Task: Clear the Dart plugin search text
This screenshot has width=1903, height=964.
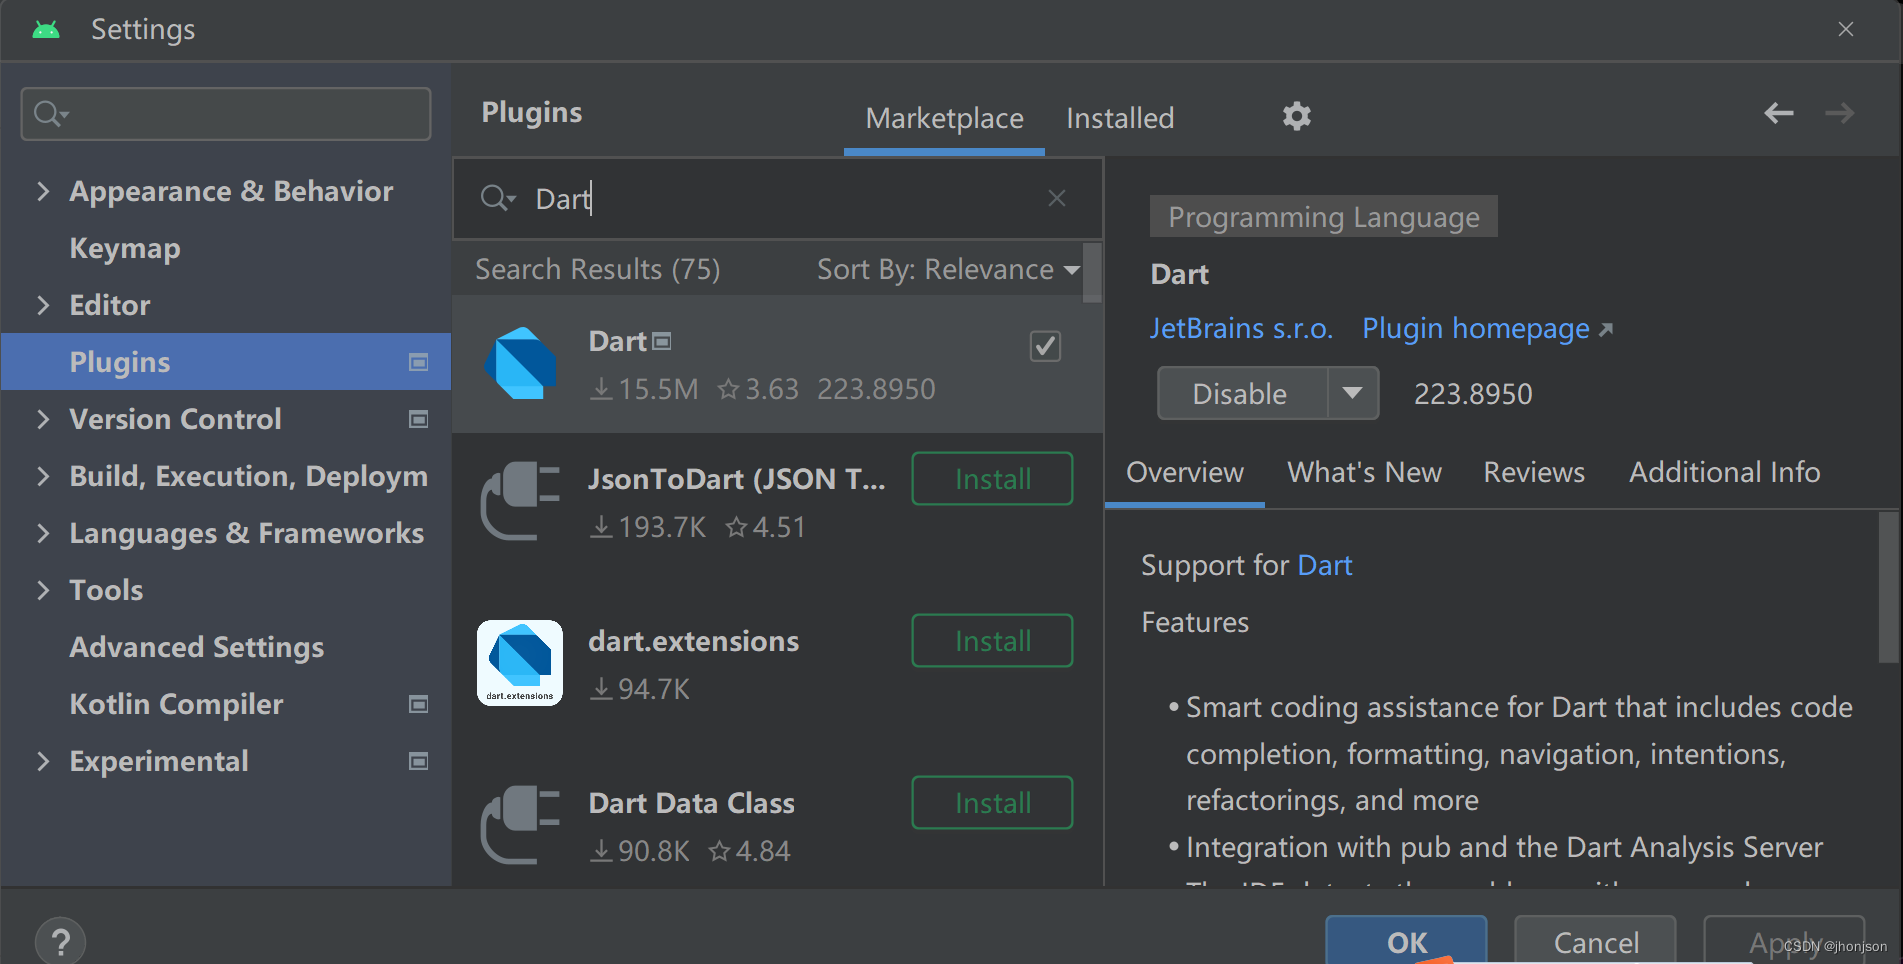Action: (x=1056, y=198)
